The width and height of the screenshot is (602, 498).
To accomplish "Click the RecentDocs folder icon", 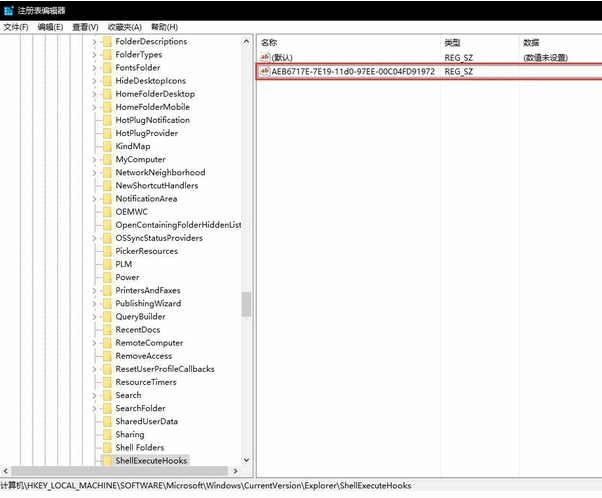I will tap(106, 330).
